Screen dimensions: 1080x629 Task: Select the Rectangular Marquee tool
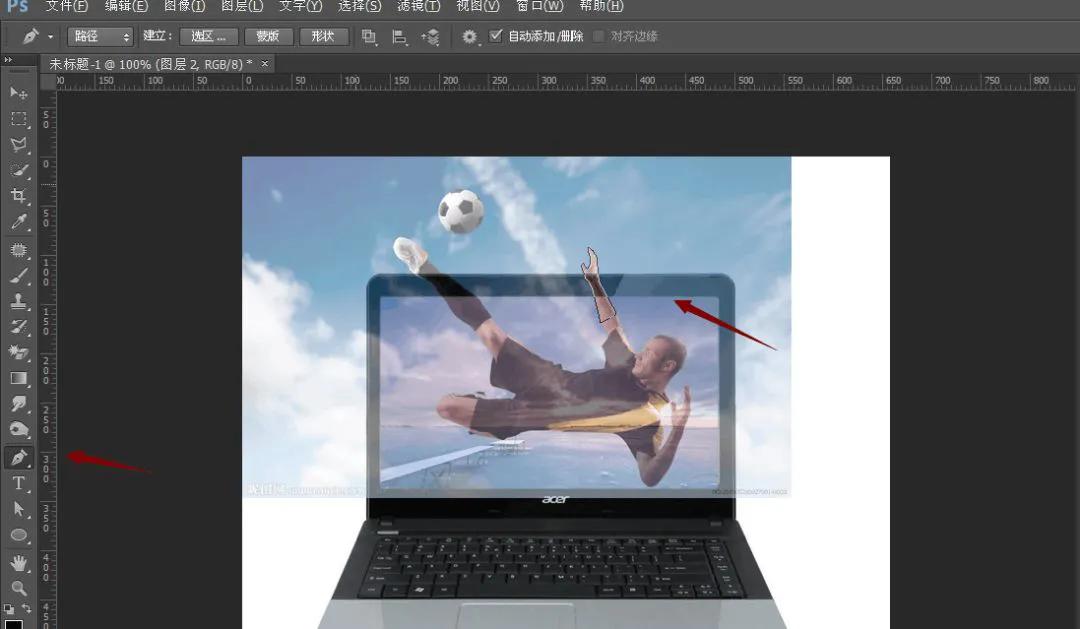tap(18, 118)
